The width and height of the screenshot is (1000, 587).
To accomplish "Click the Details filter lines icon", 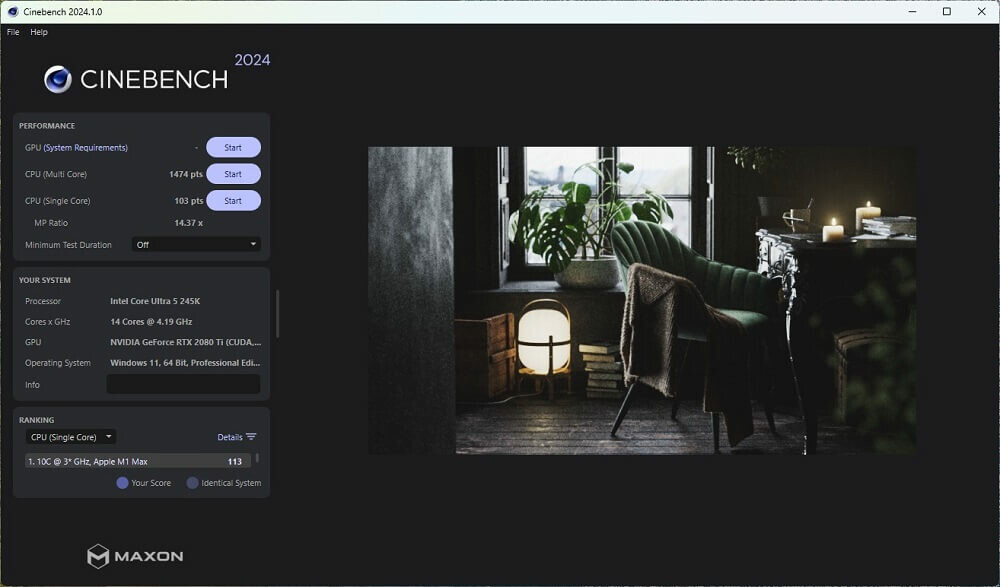I will [251, 437].
